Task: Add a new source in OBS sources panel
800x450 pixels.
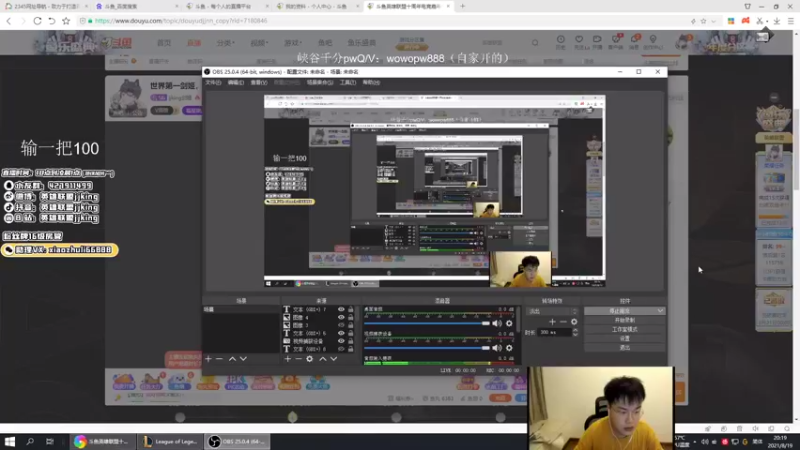Action: click(288, 359)
